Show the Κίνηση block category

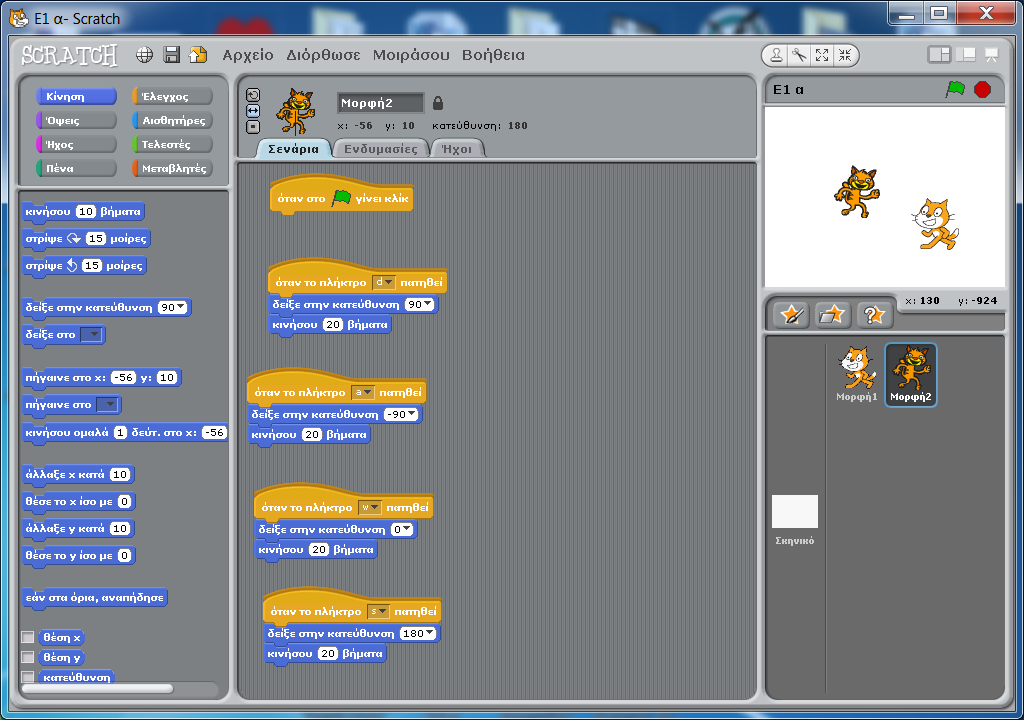(x=76, y=97)
